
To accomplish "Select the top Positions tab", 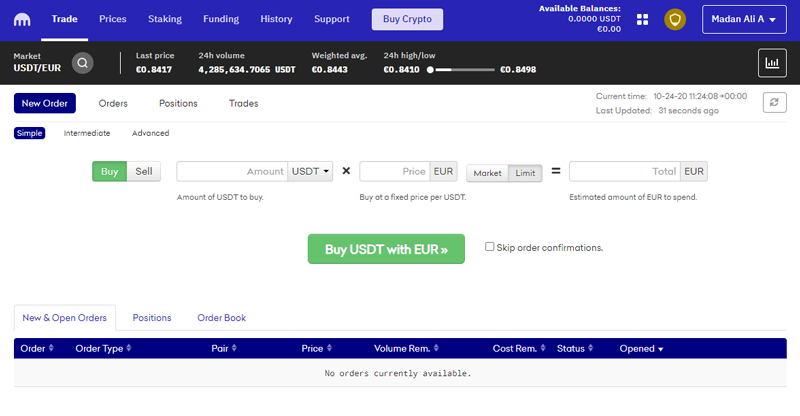I will pyautogui.click(x=178, y=104).
